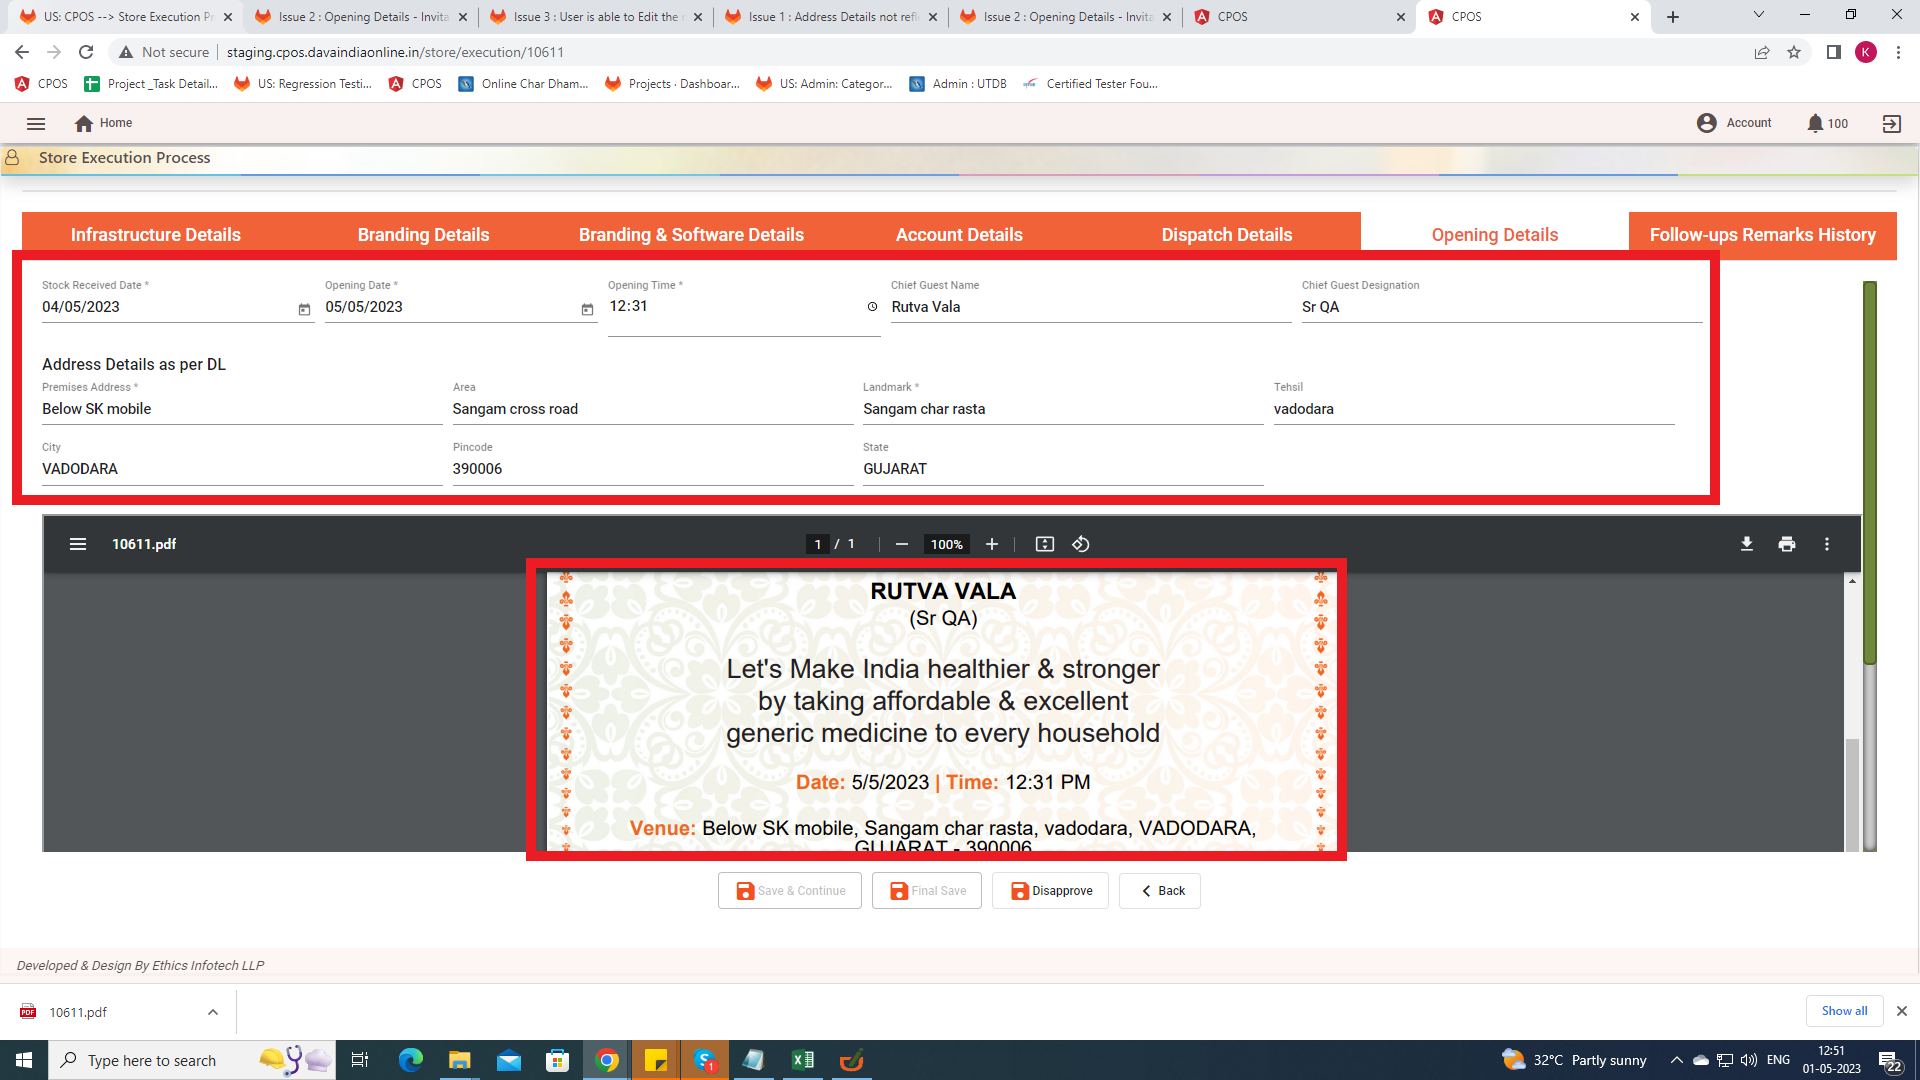The width and height of the screenshot is (1920, 1080).
Task: Switch to the Dispatch Details tab
Action: click(x=1226, y=235)
